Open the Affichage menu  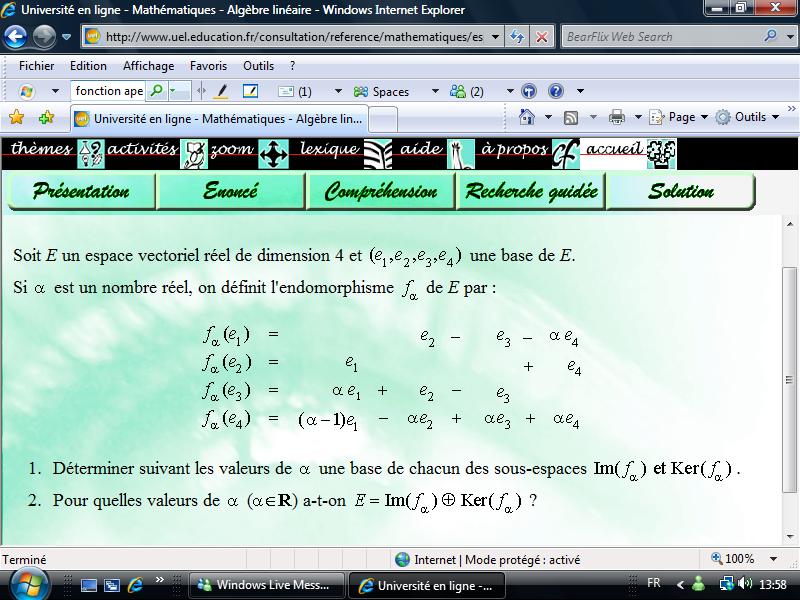148,66
